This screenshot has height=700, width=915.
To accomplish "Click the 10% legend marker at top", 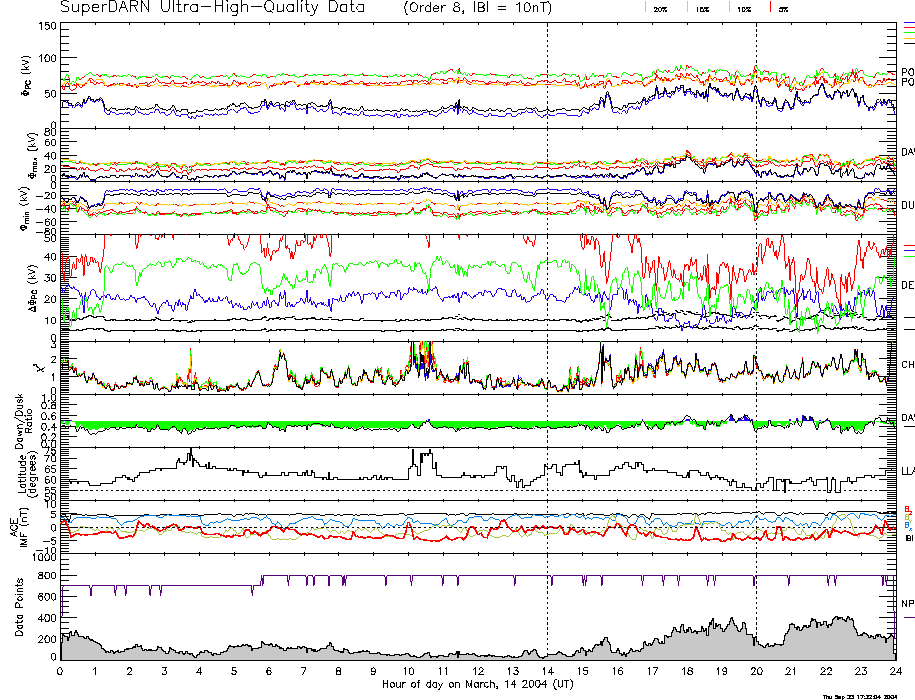I will coord(743,8).
